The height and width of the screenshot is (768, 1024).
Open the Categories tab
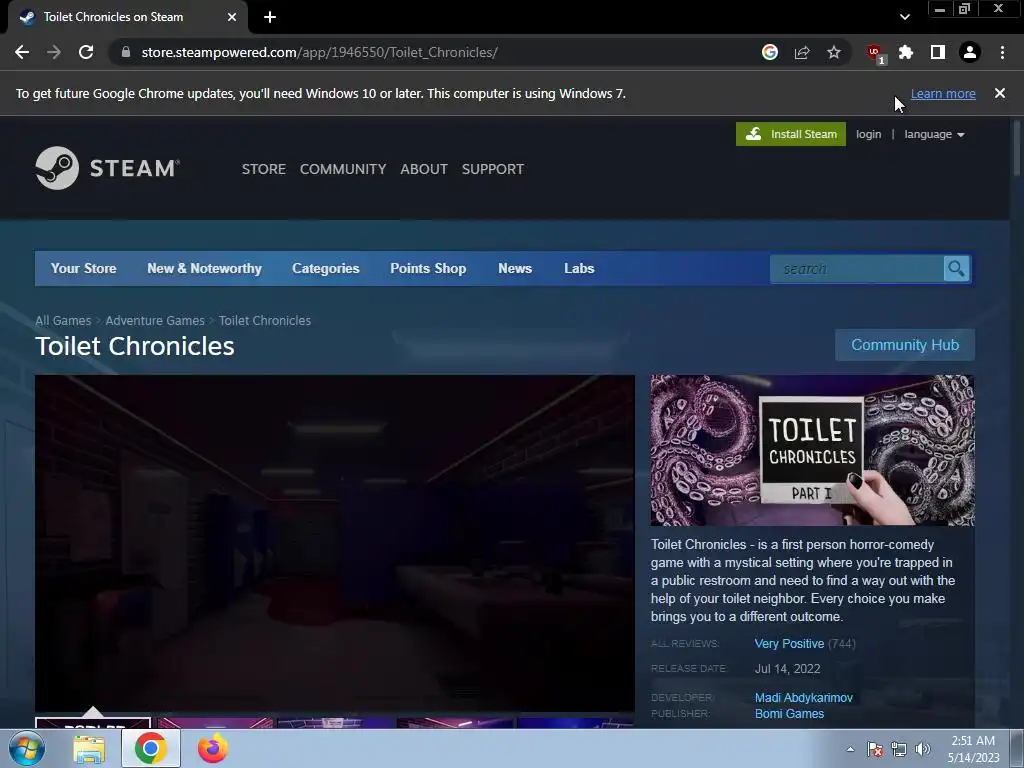click(x=326, y=268)
